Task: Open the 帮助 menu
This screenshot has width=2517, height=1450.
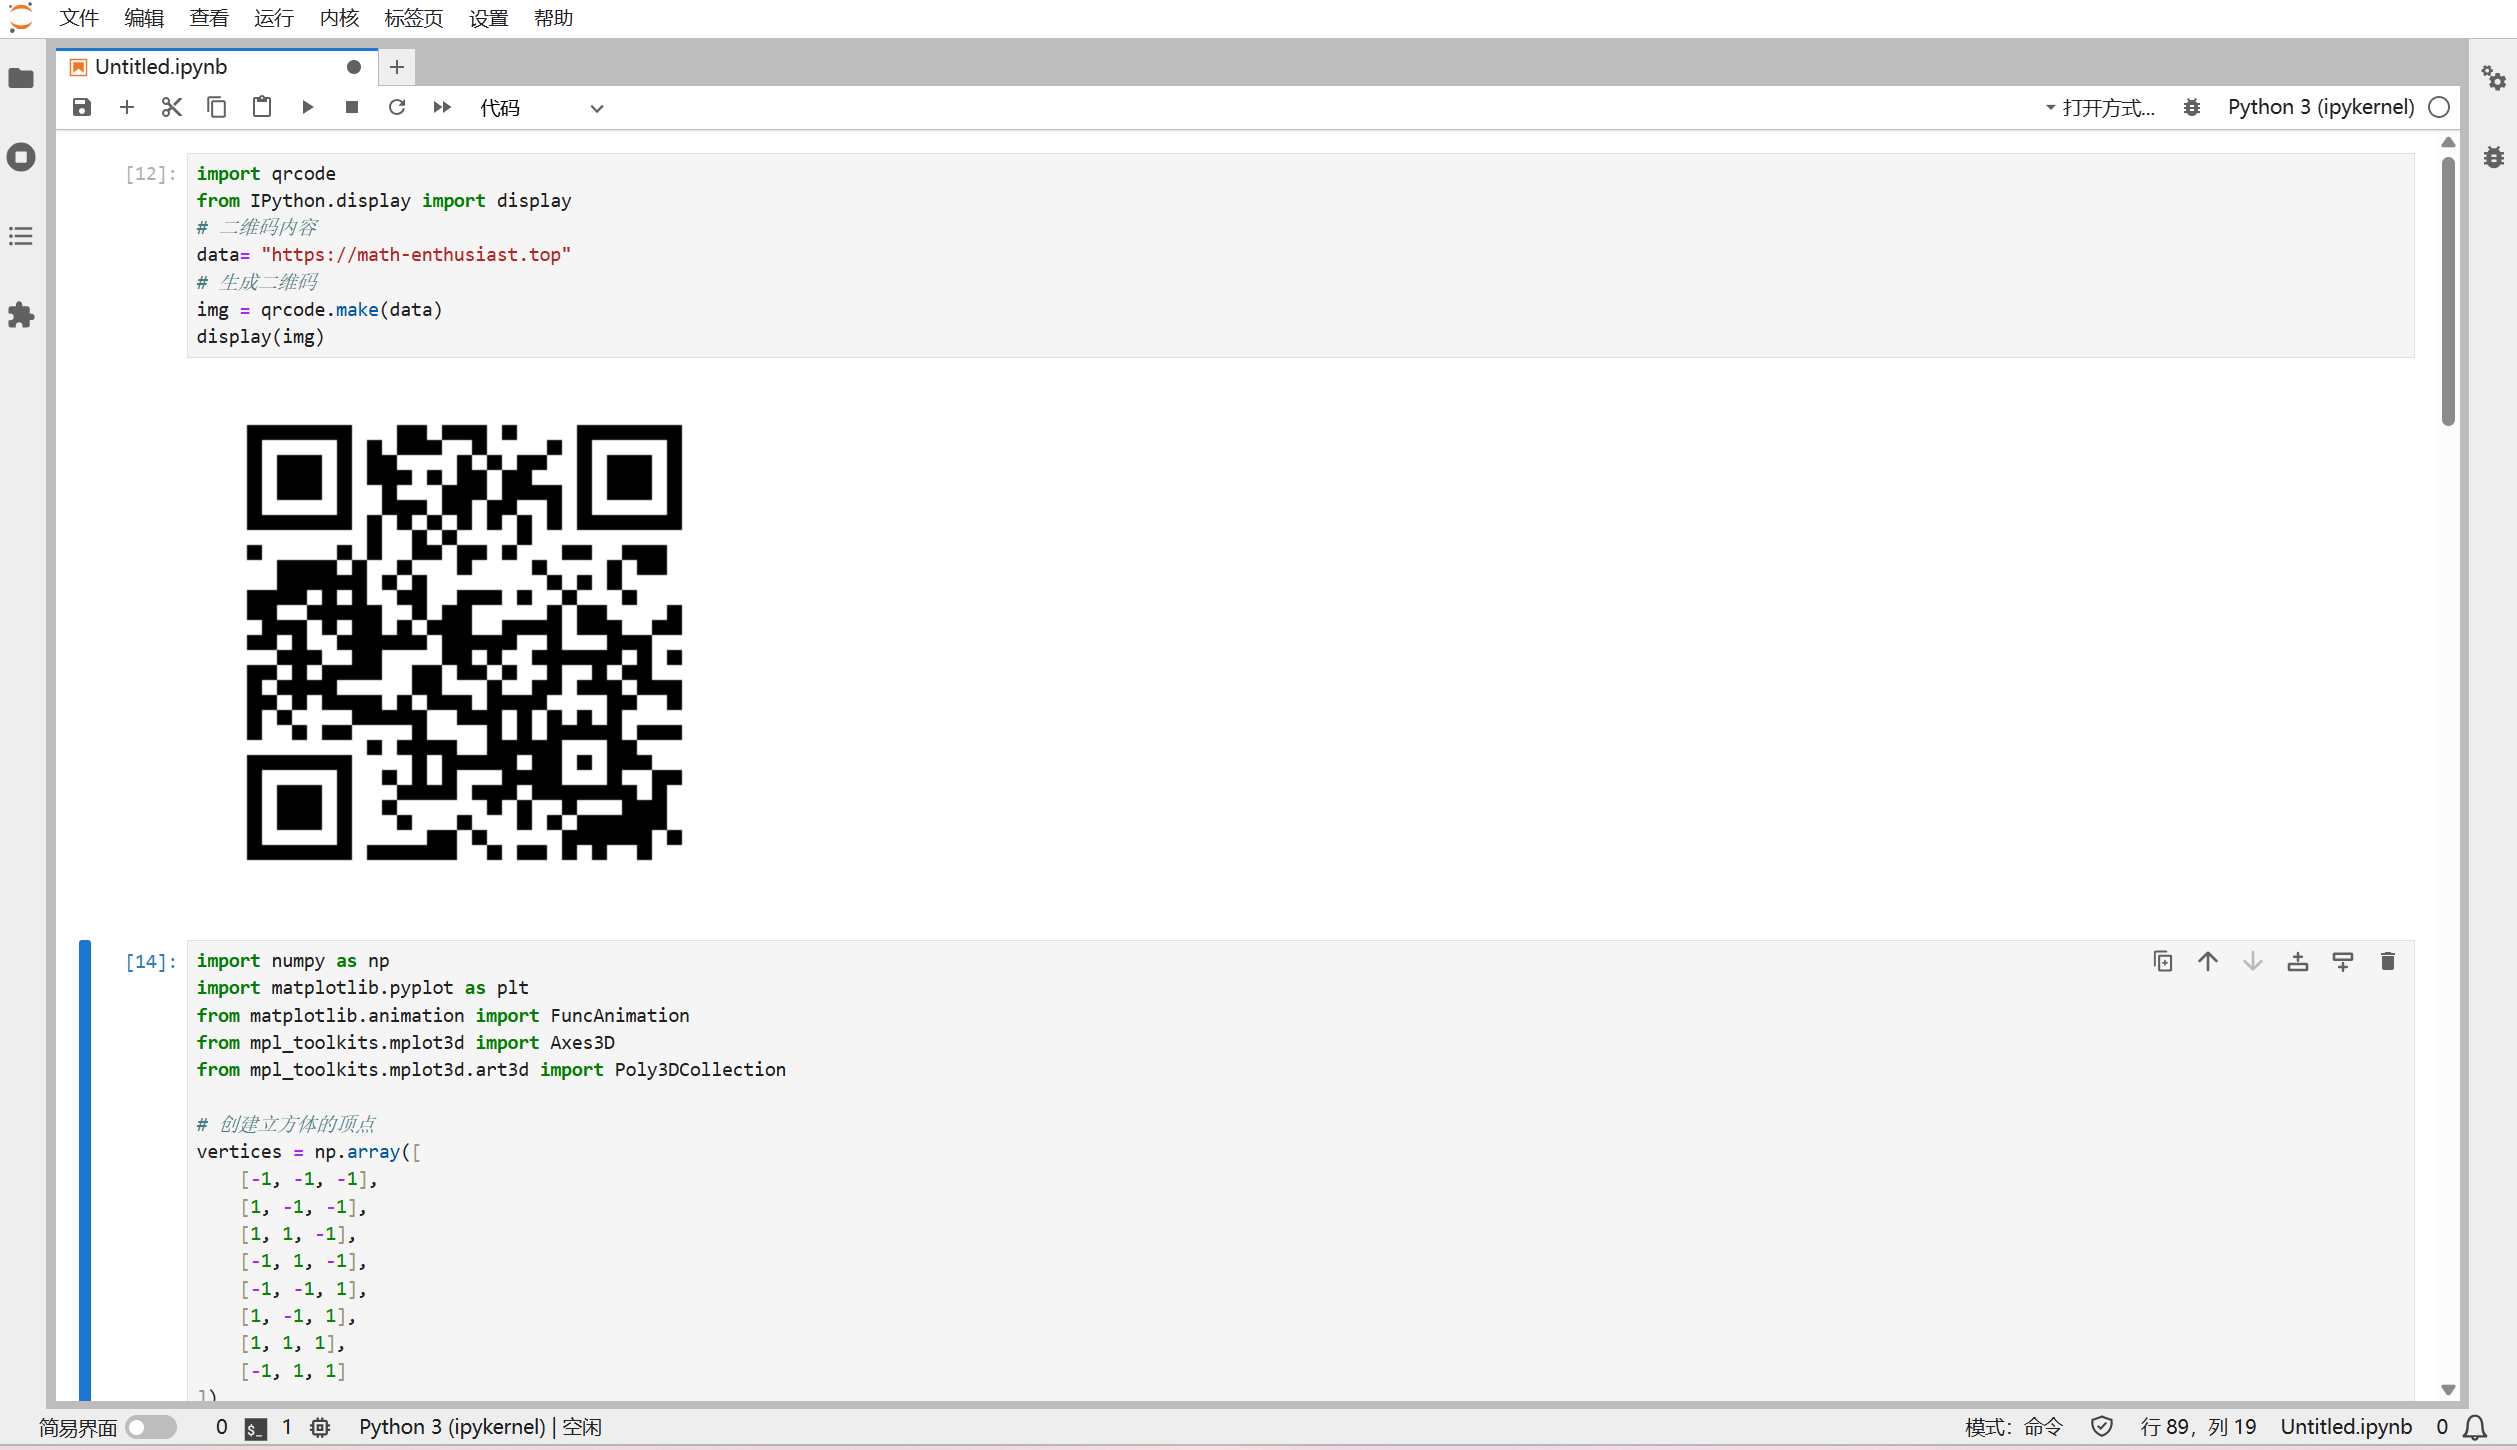Action: [553, 18]
